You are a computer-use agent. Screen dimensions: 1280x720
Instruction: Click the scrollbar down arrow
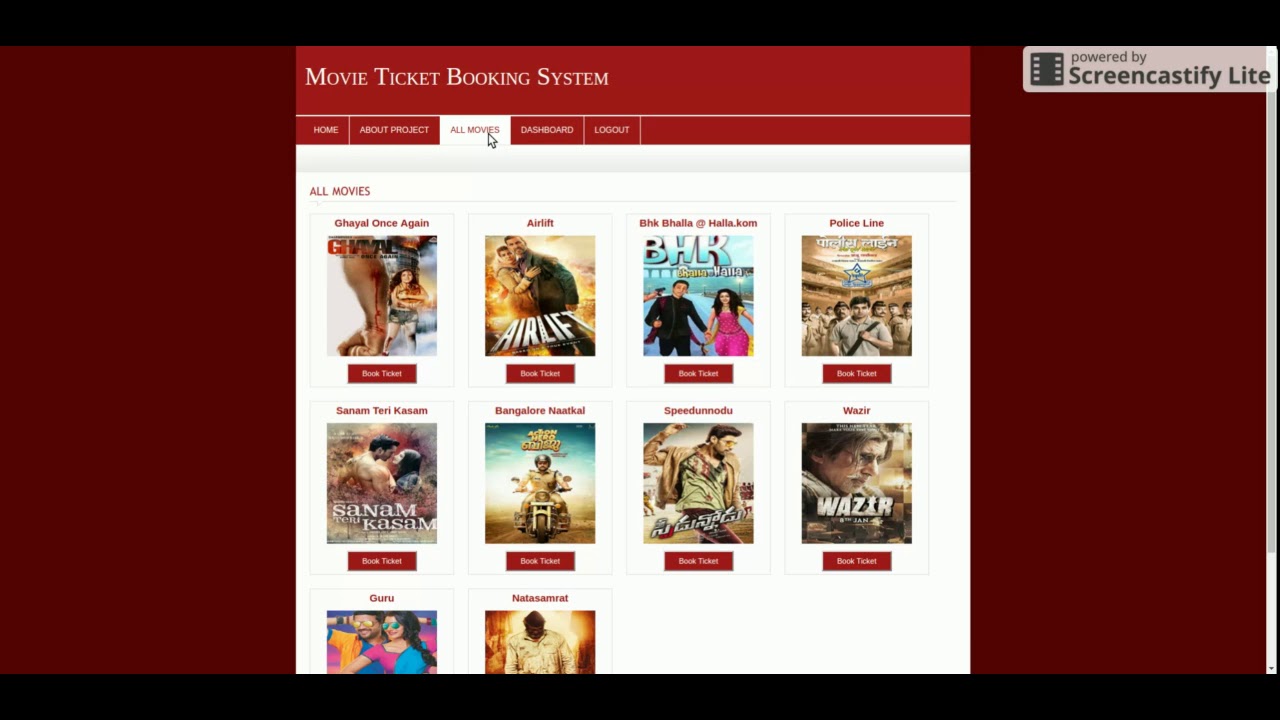click(x=1272, y=668)
